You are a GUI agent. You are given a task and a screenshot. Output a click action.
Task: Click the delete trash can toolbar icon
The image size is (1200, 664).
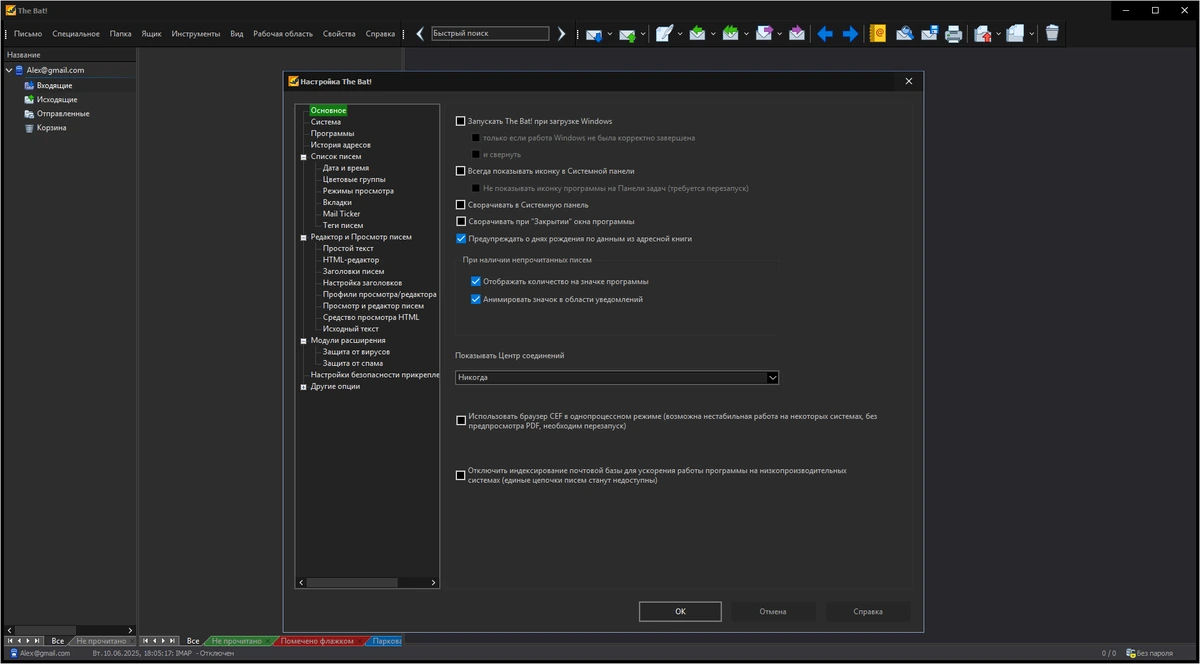tap(1052, 34)
